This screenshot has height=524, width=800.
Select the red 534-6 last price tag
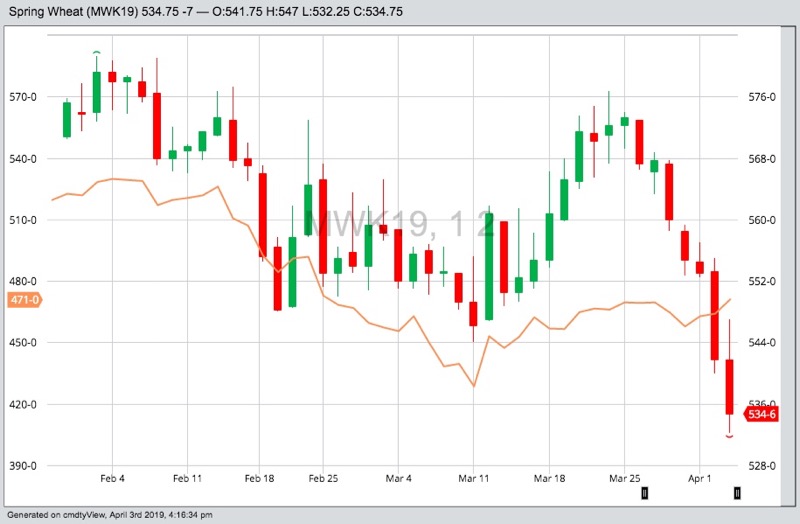click(762, 414)
